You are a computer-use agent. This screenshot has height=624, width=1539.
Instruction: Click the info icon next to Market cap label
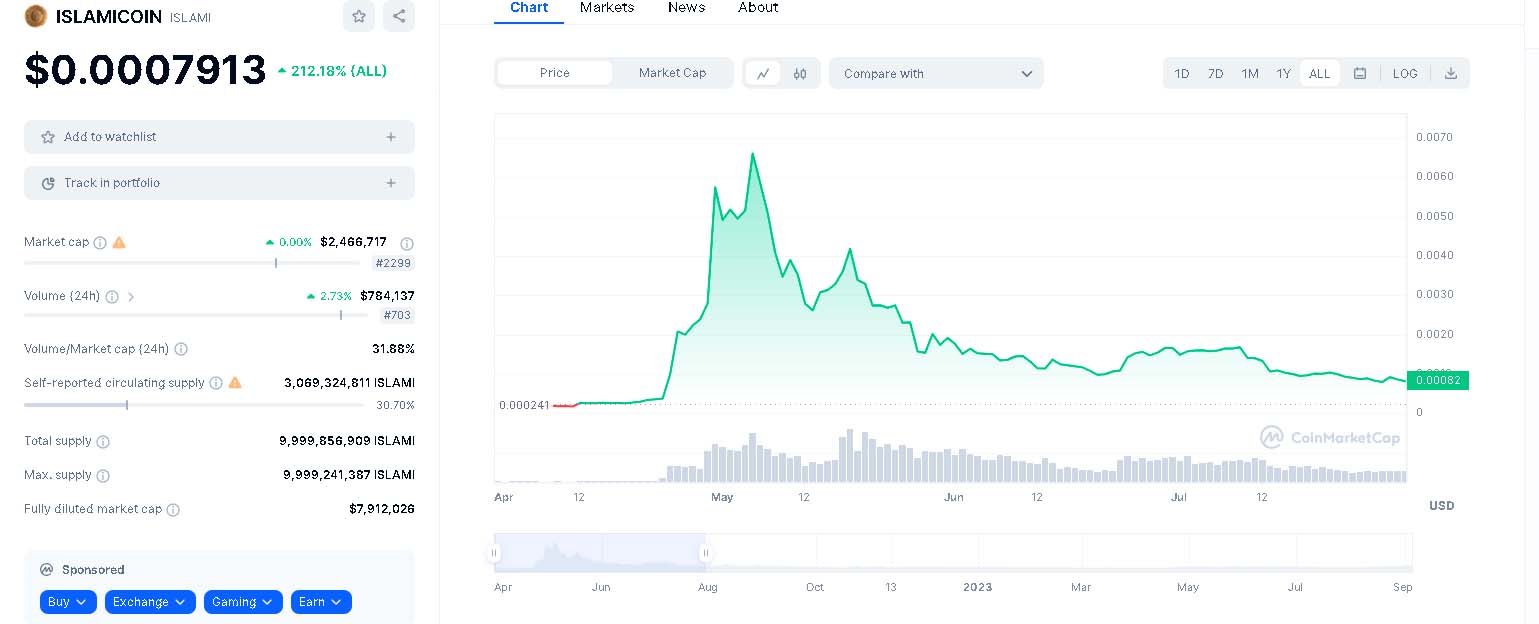[x=100, y=242]
